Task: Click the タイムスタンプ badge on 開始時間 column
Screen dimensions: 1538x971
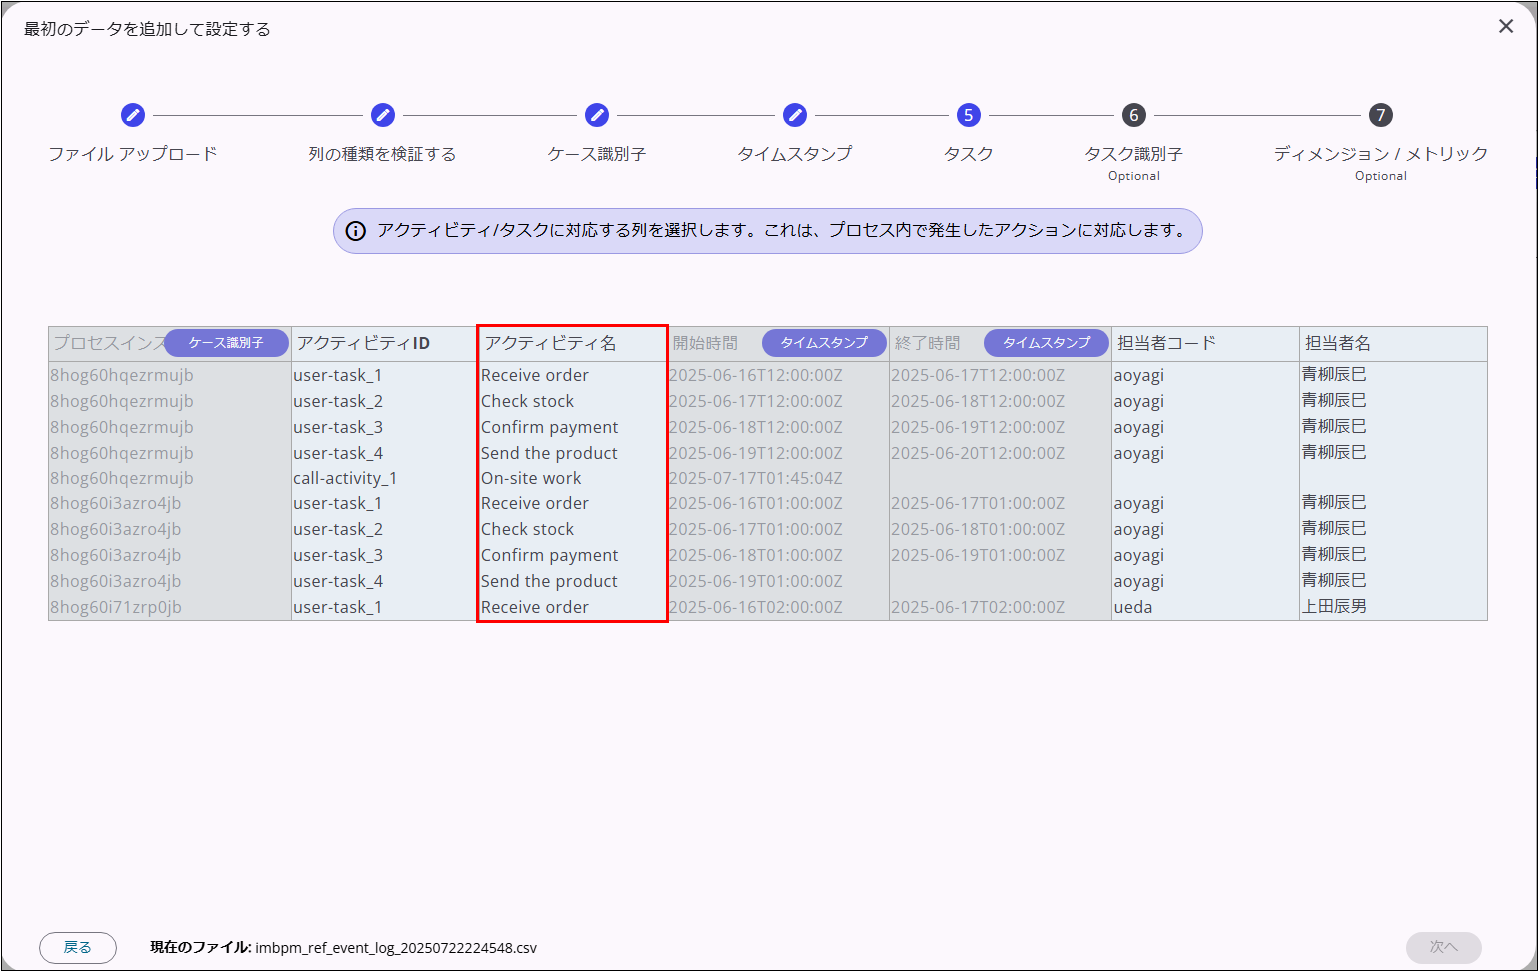Action: (x=824, y=343)
